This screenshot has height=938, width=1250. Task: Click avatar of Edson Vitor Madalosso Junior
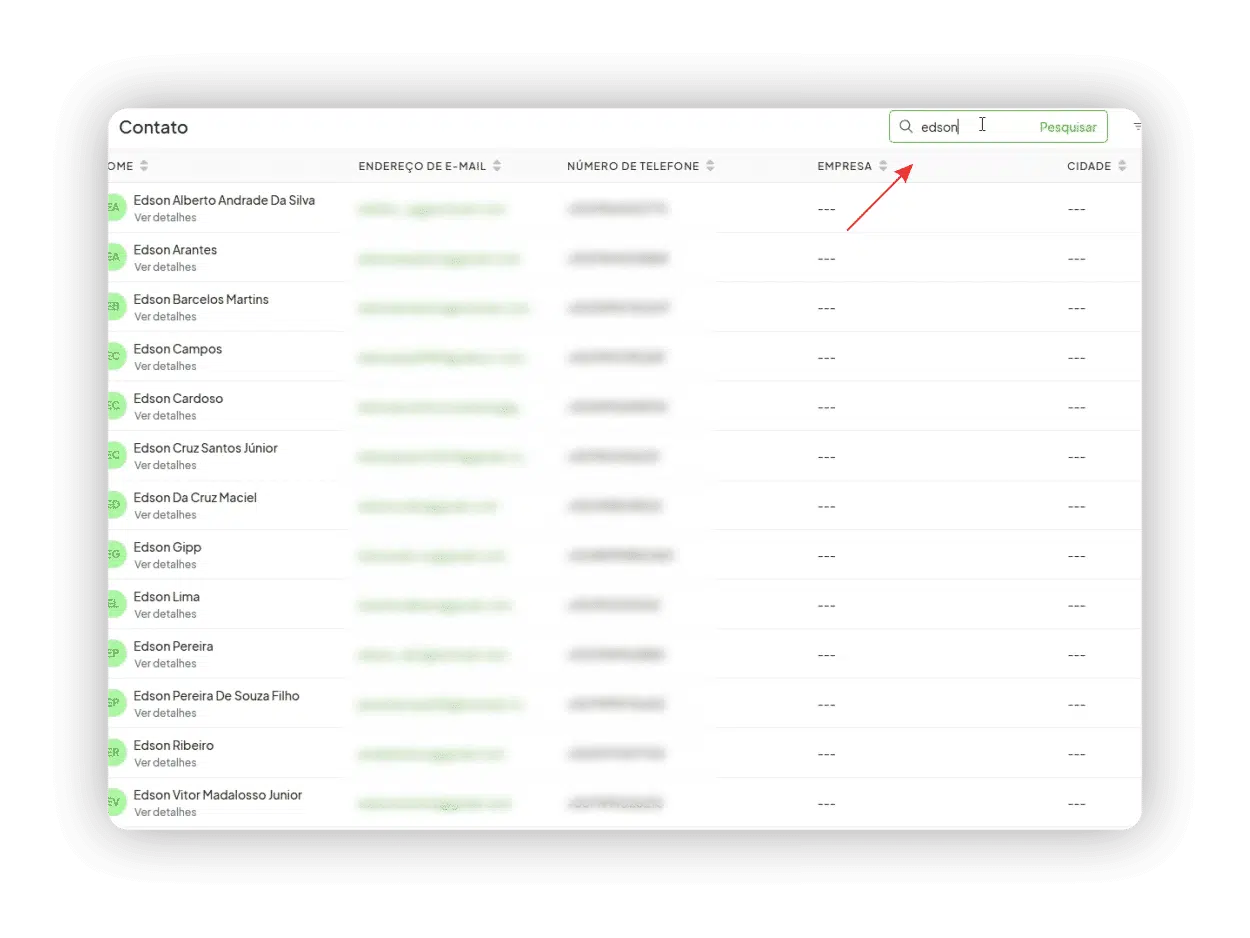pos(116,802)
